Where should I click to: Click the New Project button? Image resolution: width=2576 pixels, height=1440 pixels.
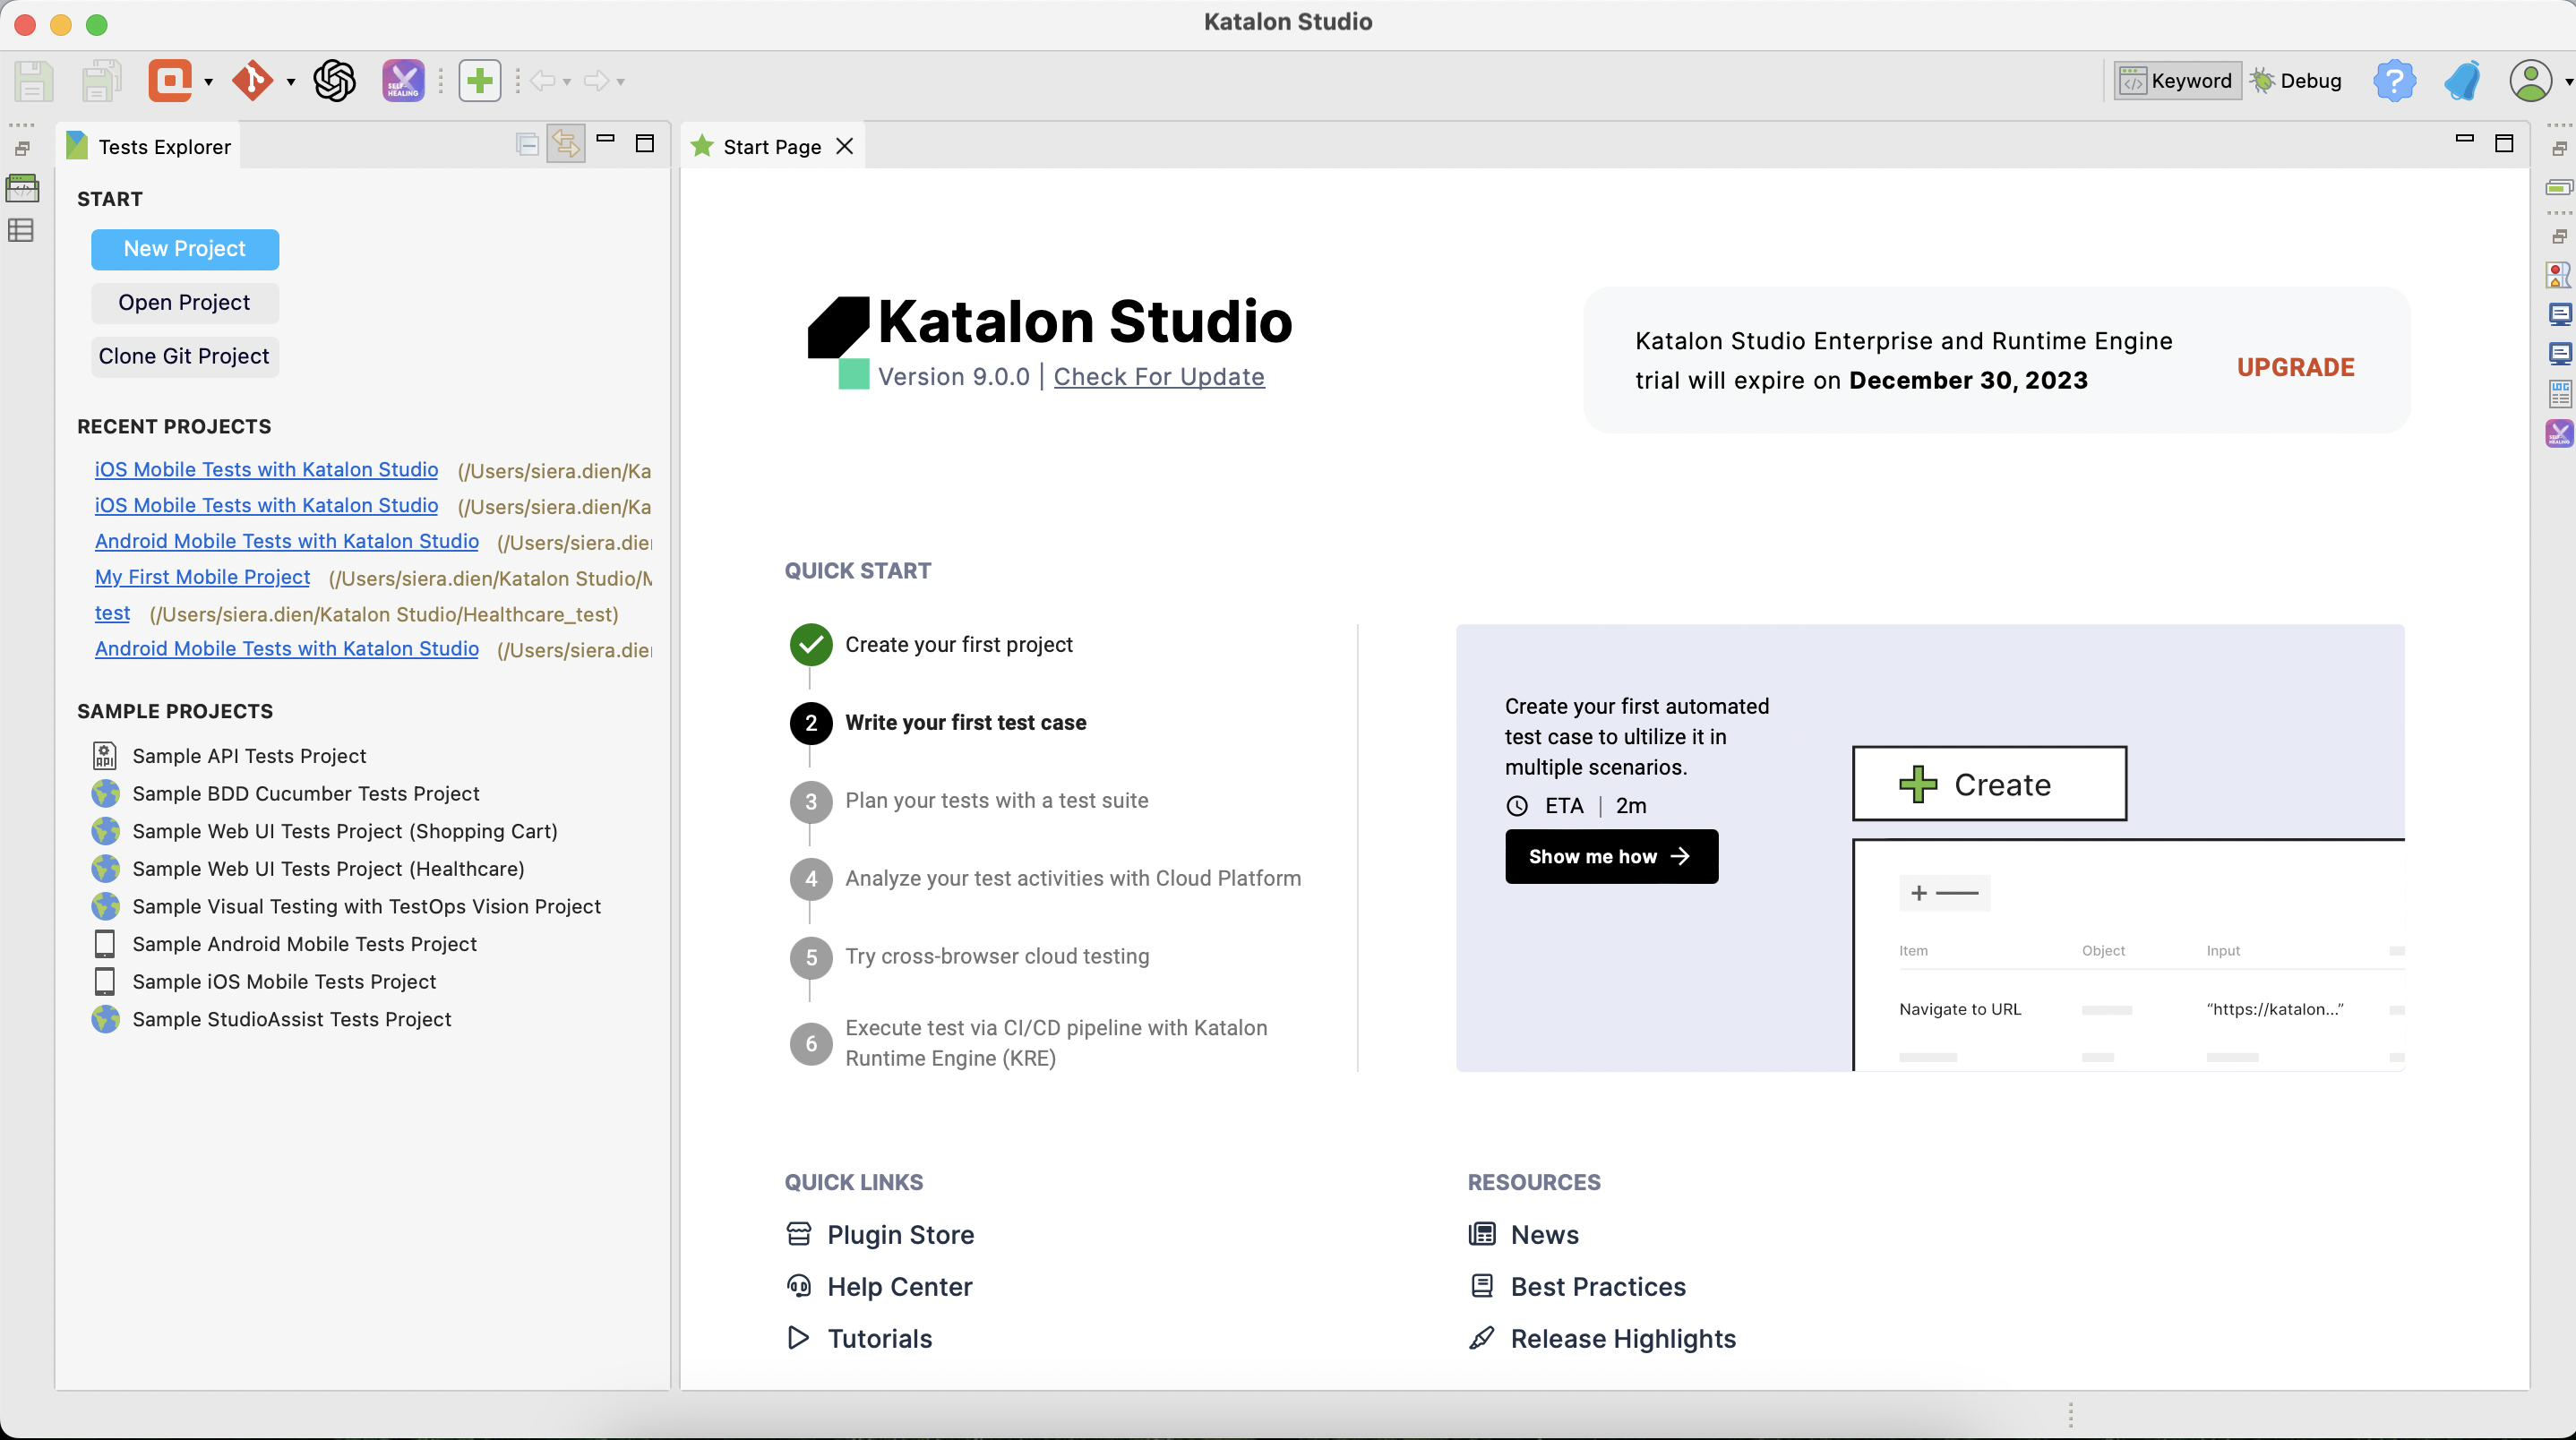tap(185, 248)
